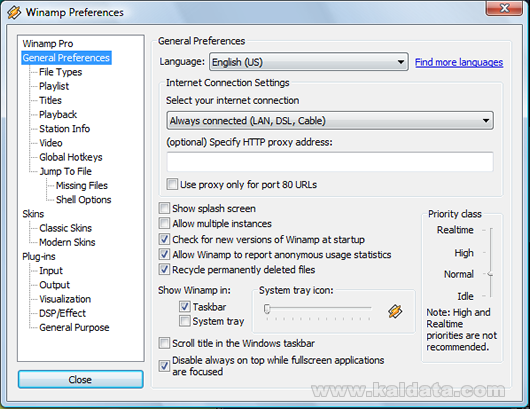Image resolution: width=530 pixels, height=409 pixels.
Task: Open the Visualization plug-ins page
Action: coord(65,299)
